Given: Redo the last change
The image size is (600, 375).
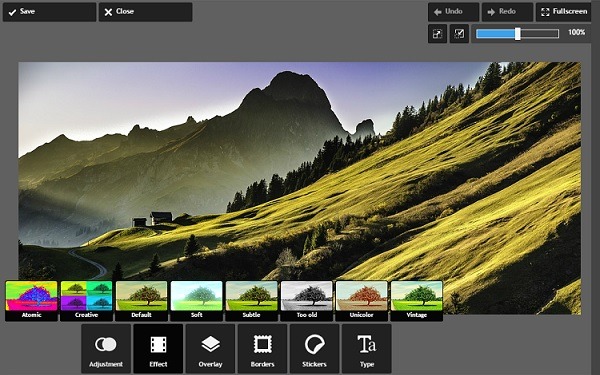Looking at the screenshot, I should pyautogui.click(x=507, y=12).
